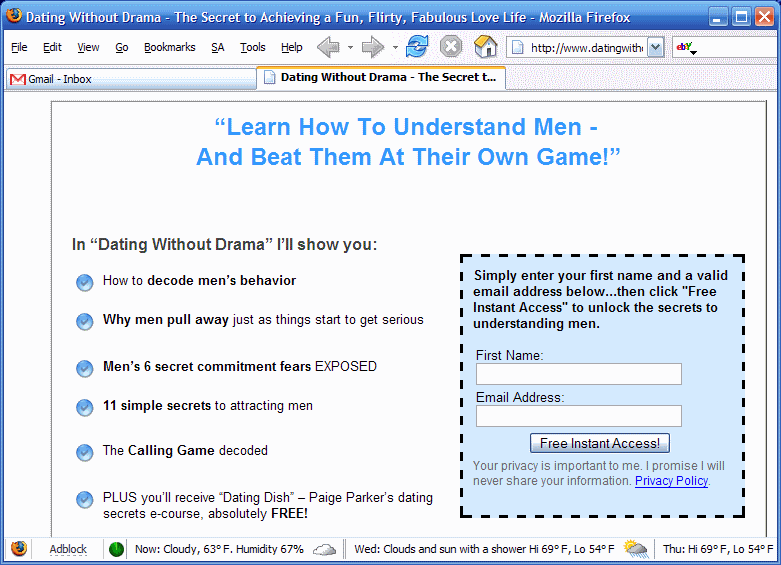Reload the current page

(417, 47)
